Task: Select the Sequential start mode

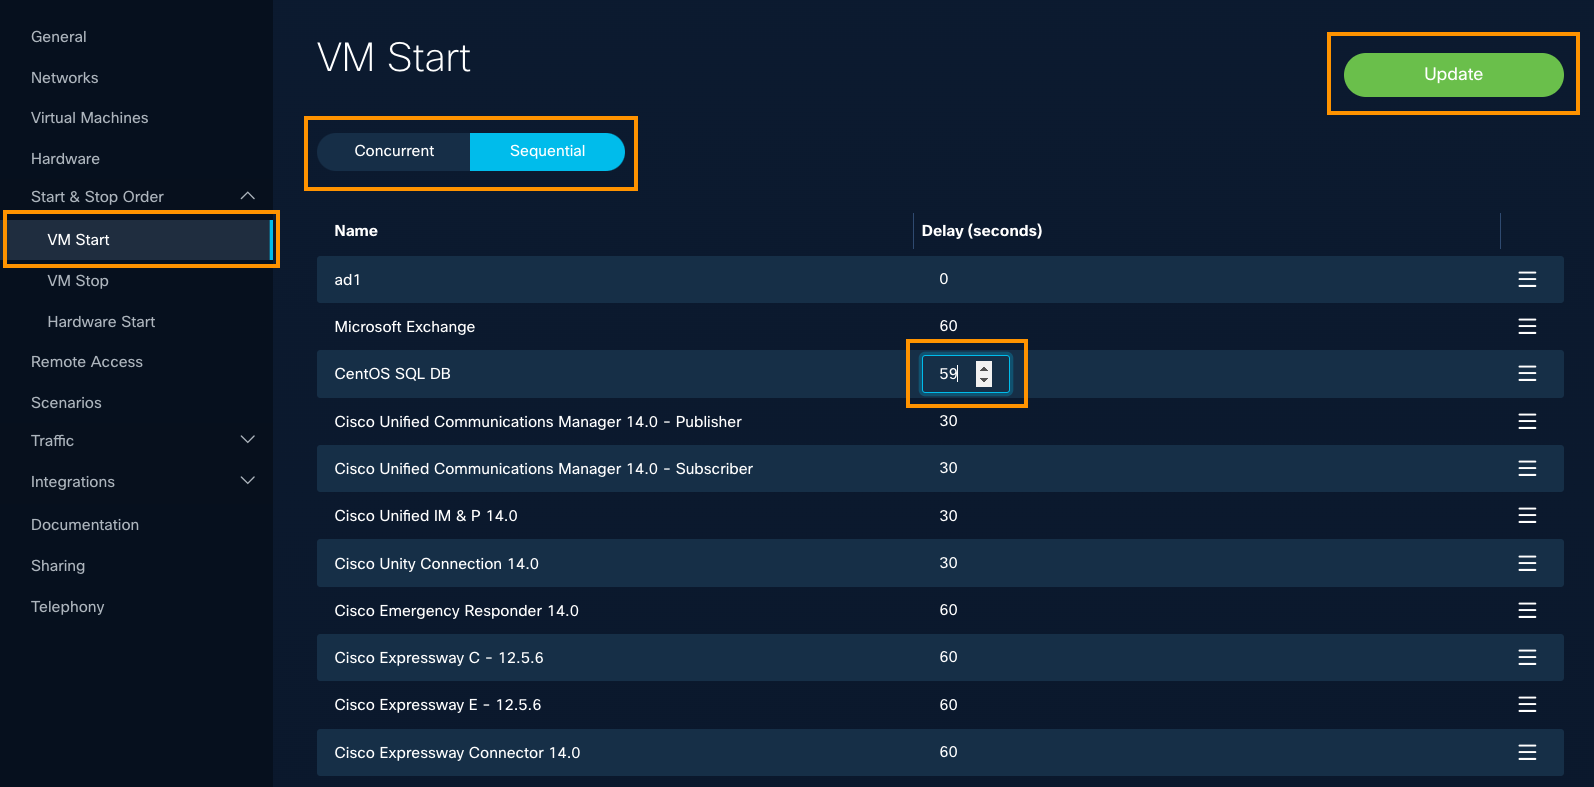Action: (x=547, y=151)
